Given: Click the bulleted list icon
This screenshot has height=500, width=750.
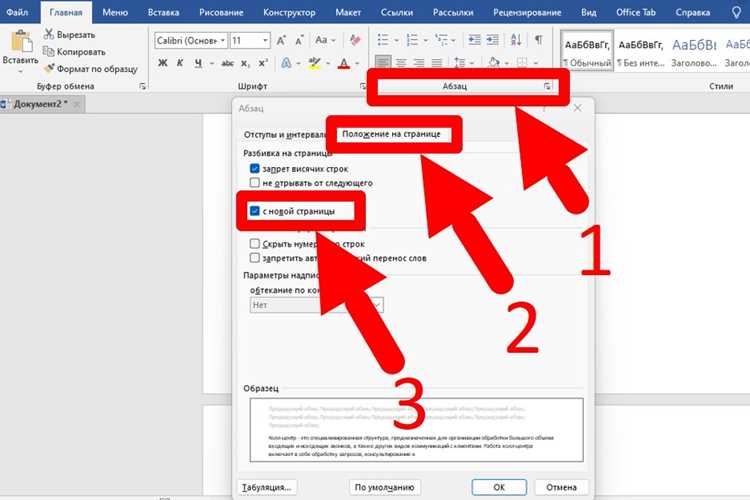Looking at the screenshot, I should point(383,40).
